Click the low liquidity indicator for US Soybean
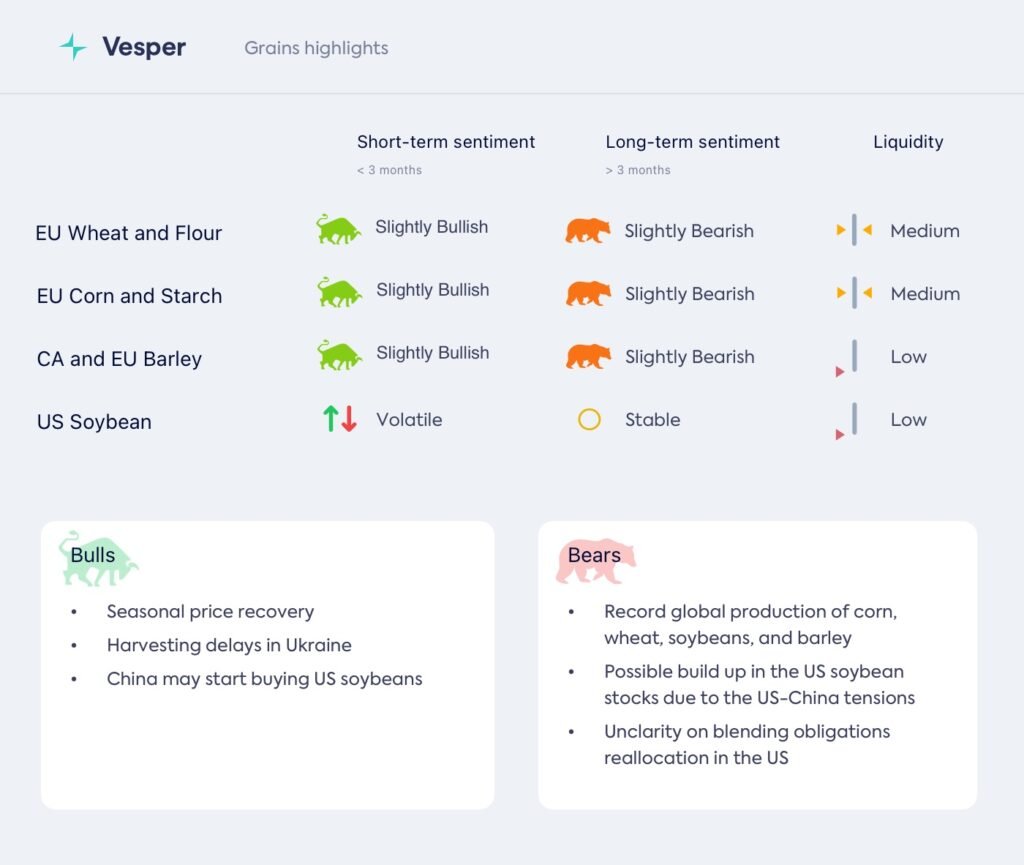Image resolution: width=1024 pixels, height=865 pixels. coord(851,421)
